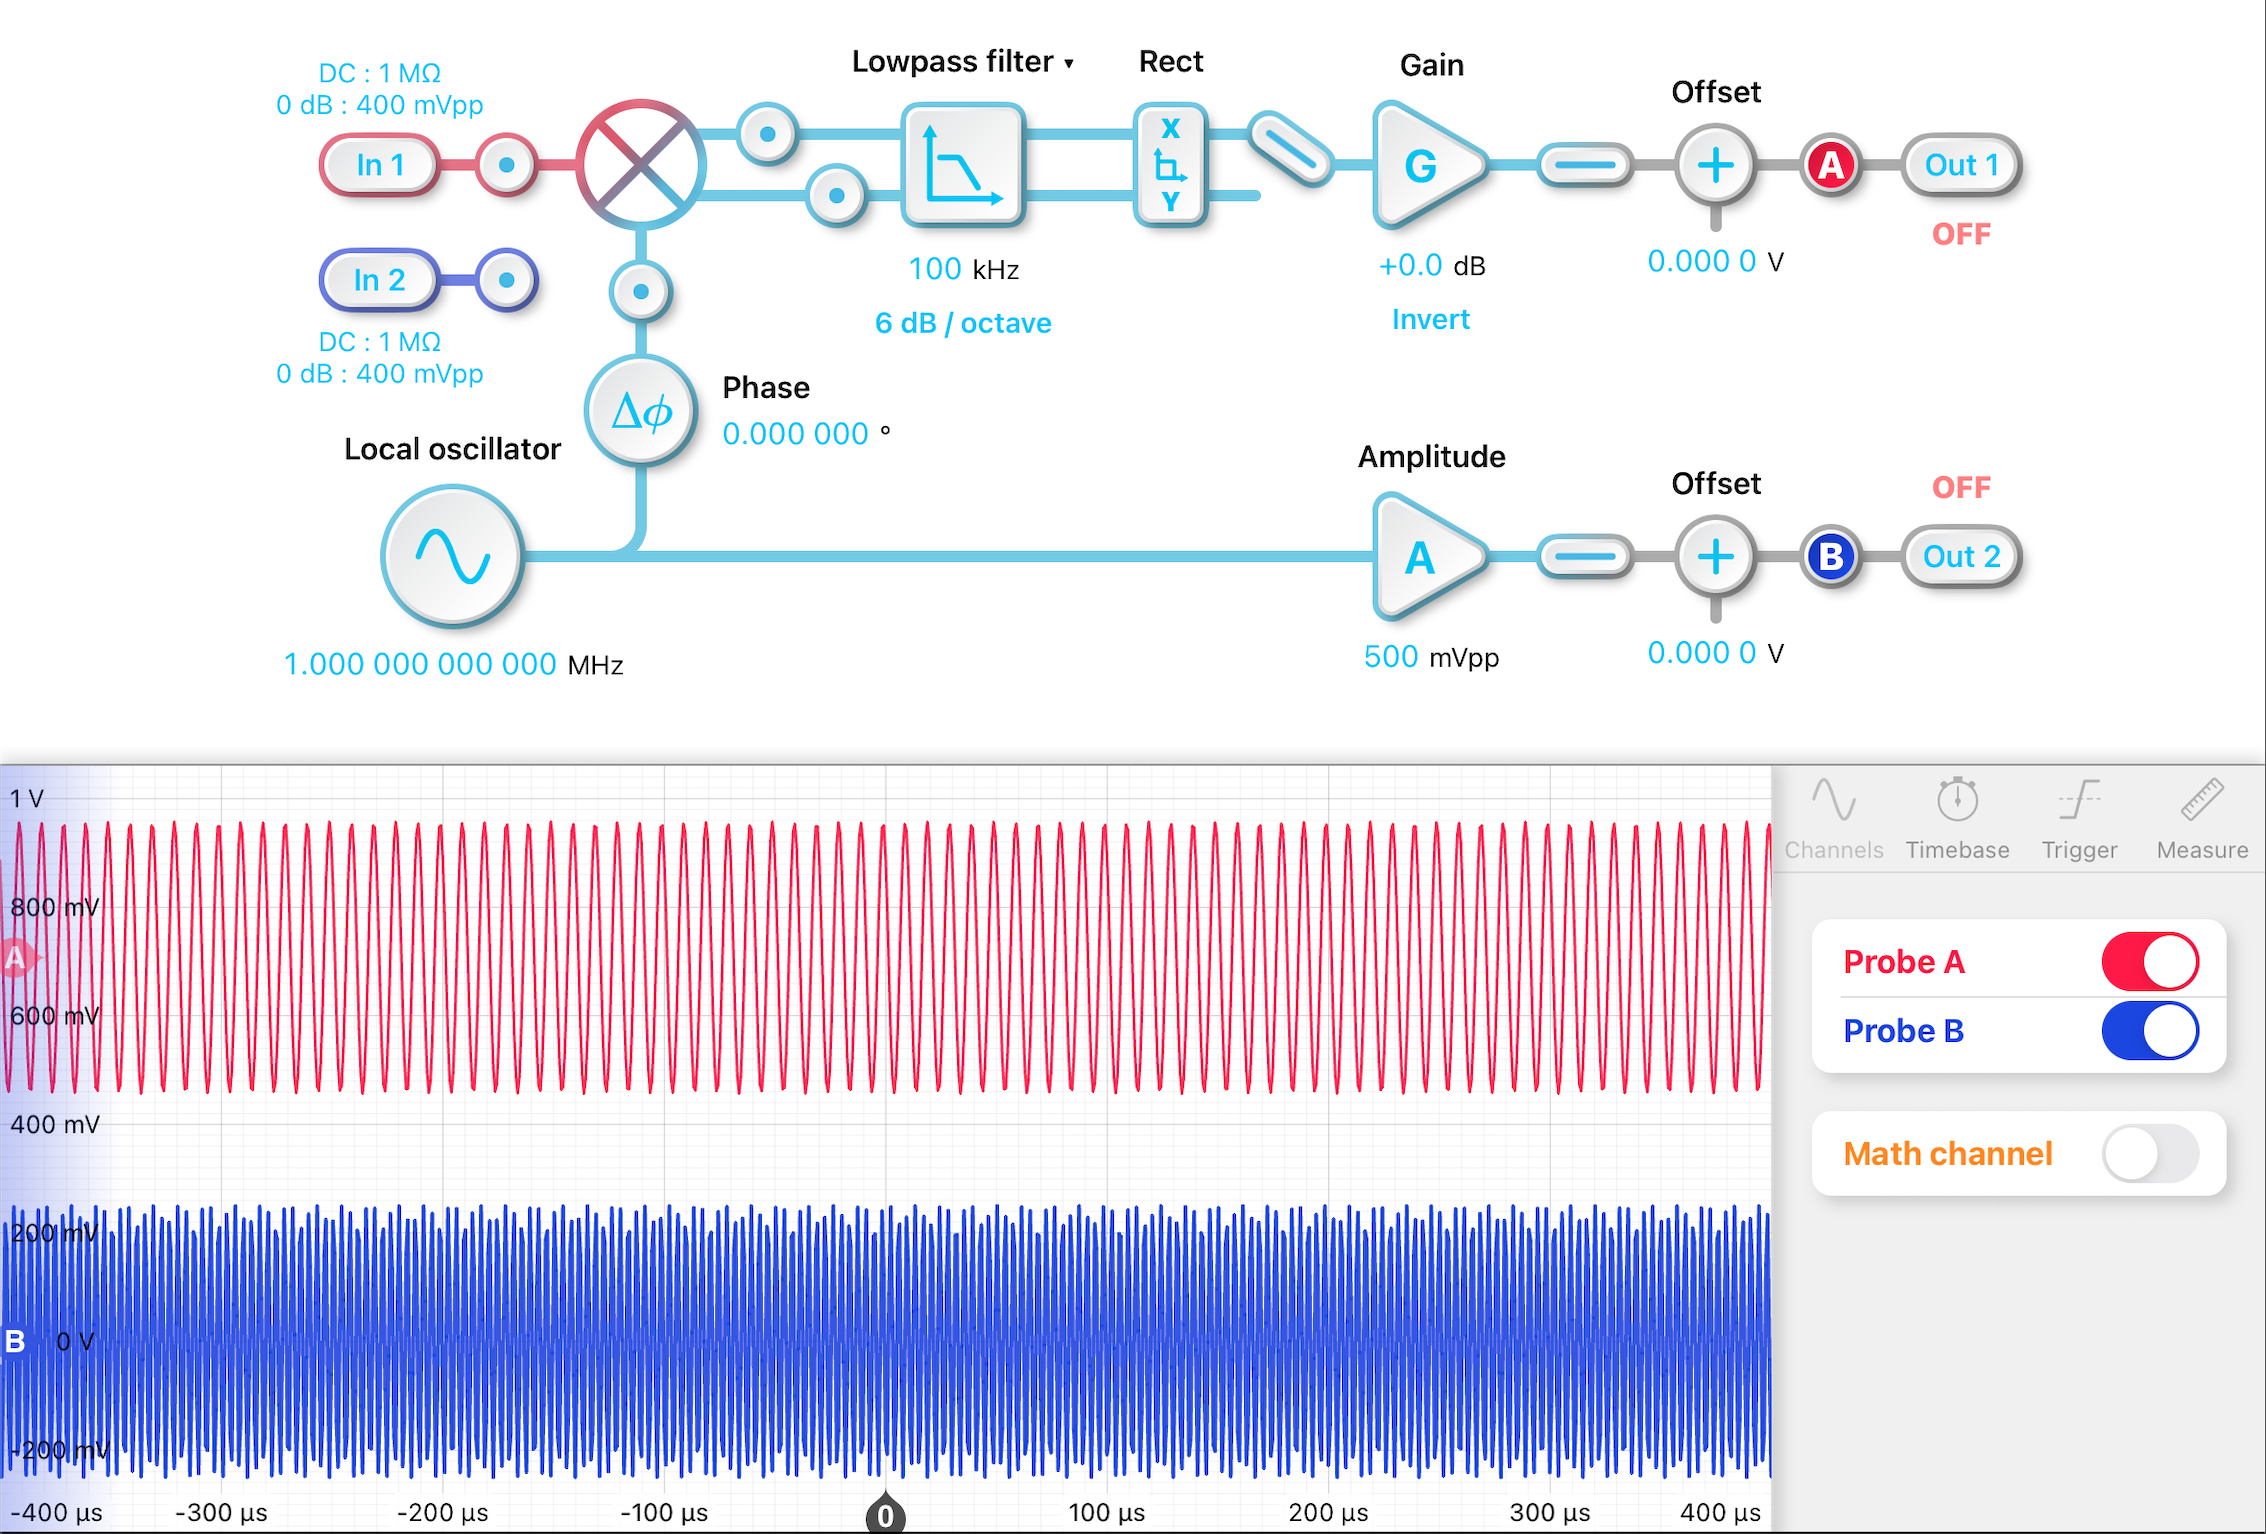Turn on Out 1 via OFF label
The height and width of the screenshot is (1534, 2266).
[1960, 234]
